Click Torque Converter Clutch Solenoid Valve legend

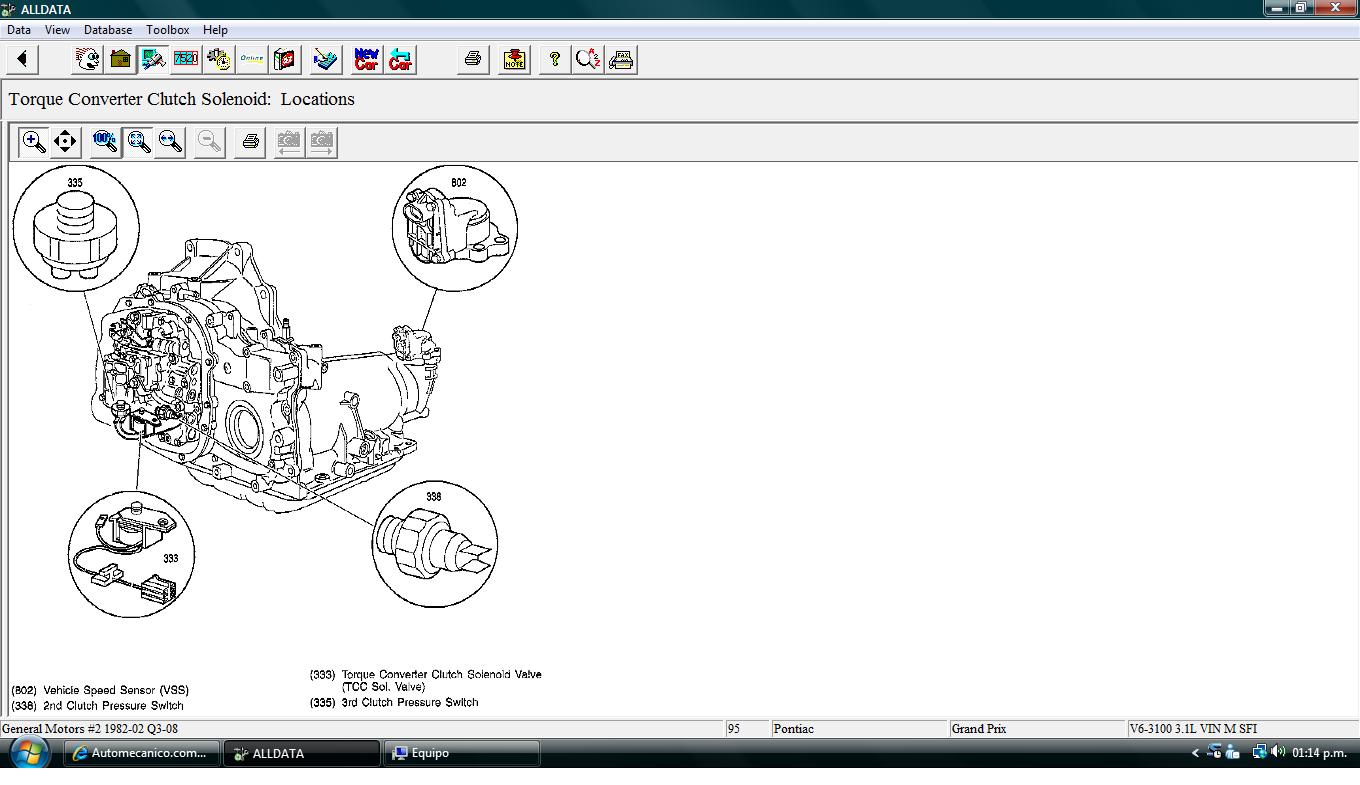426,680
